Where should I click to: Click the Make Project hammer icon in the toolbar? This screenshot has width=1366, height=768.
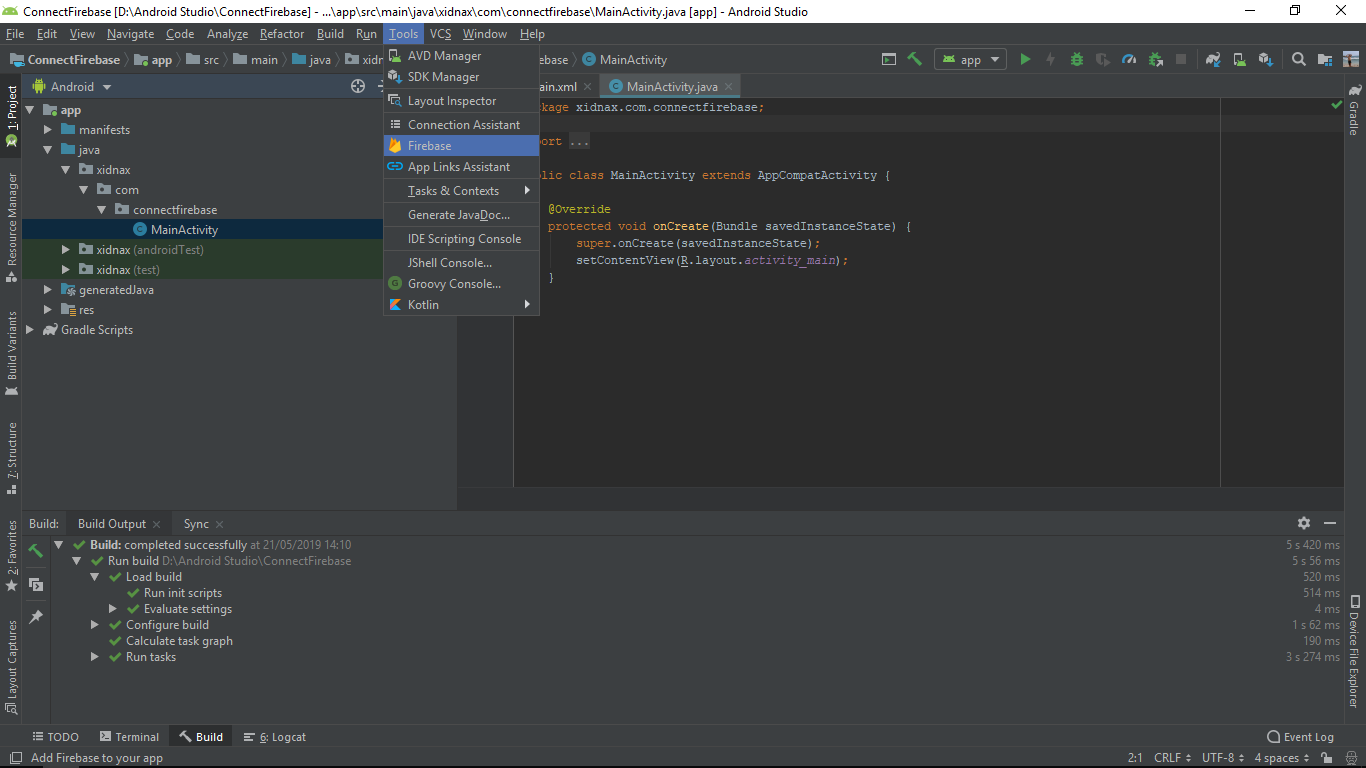click(x=914, y=59)
